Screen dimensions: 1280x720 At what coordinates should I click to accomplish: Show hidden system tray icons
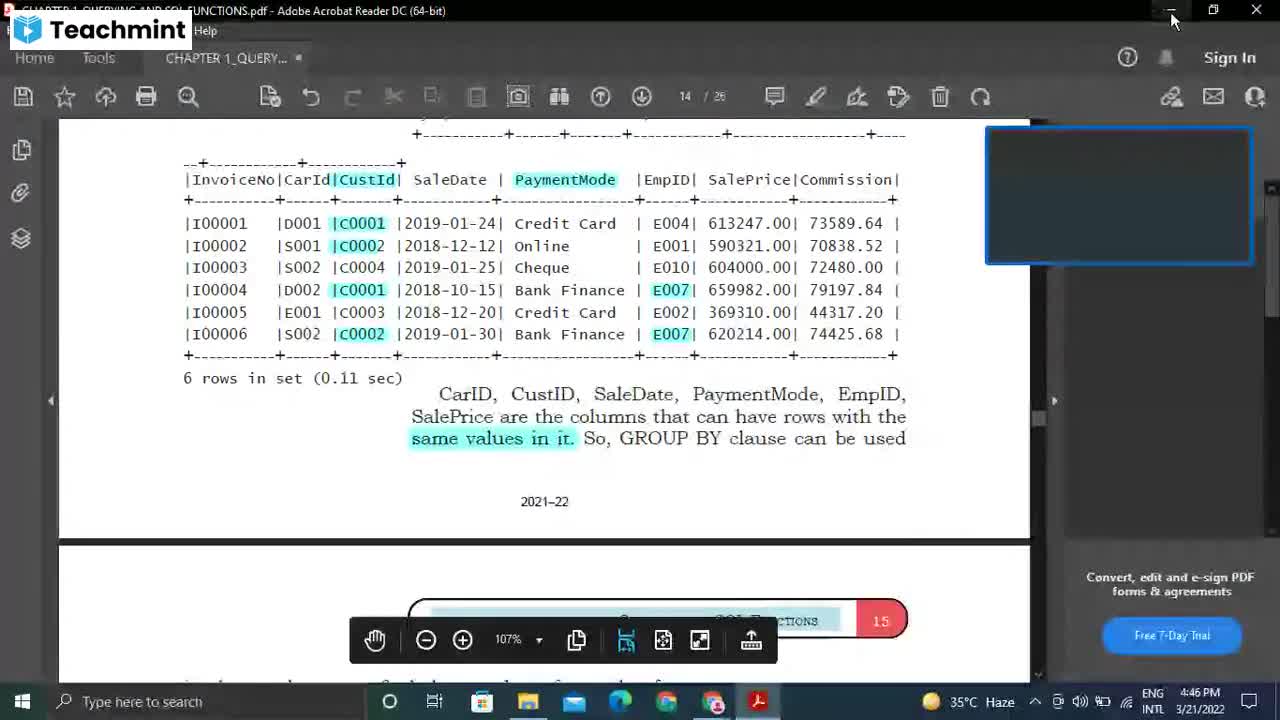[x=1035, y=702]
